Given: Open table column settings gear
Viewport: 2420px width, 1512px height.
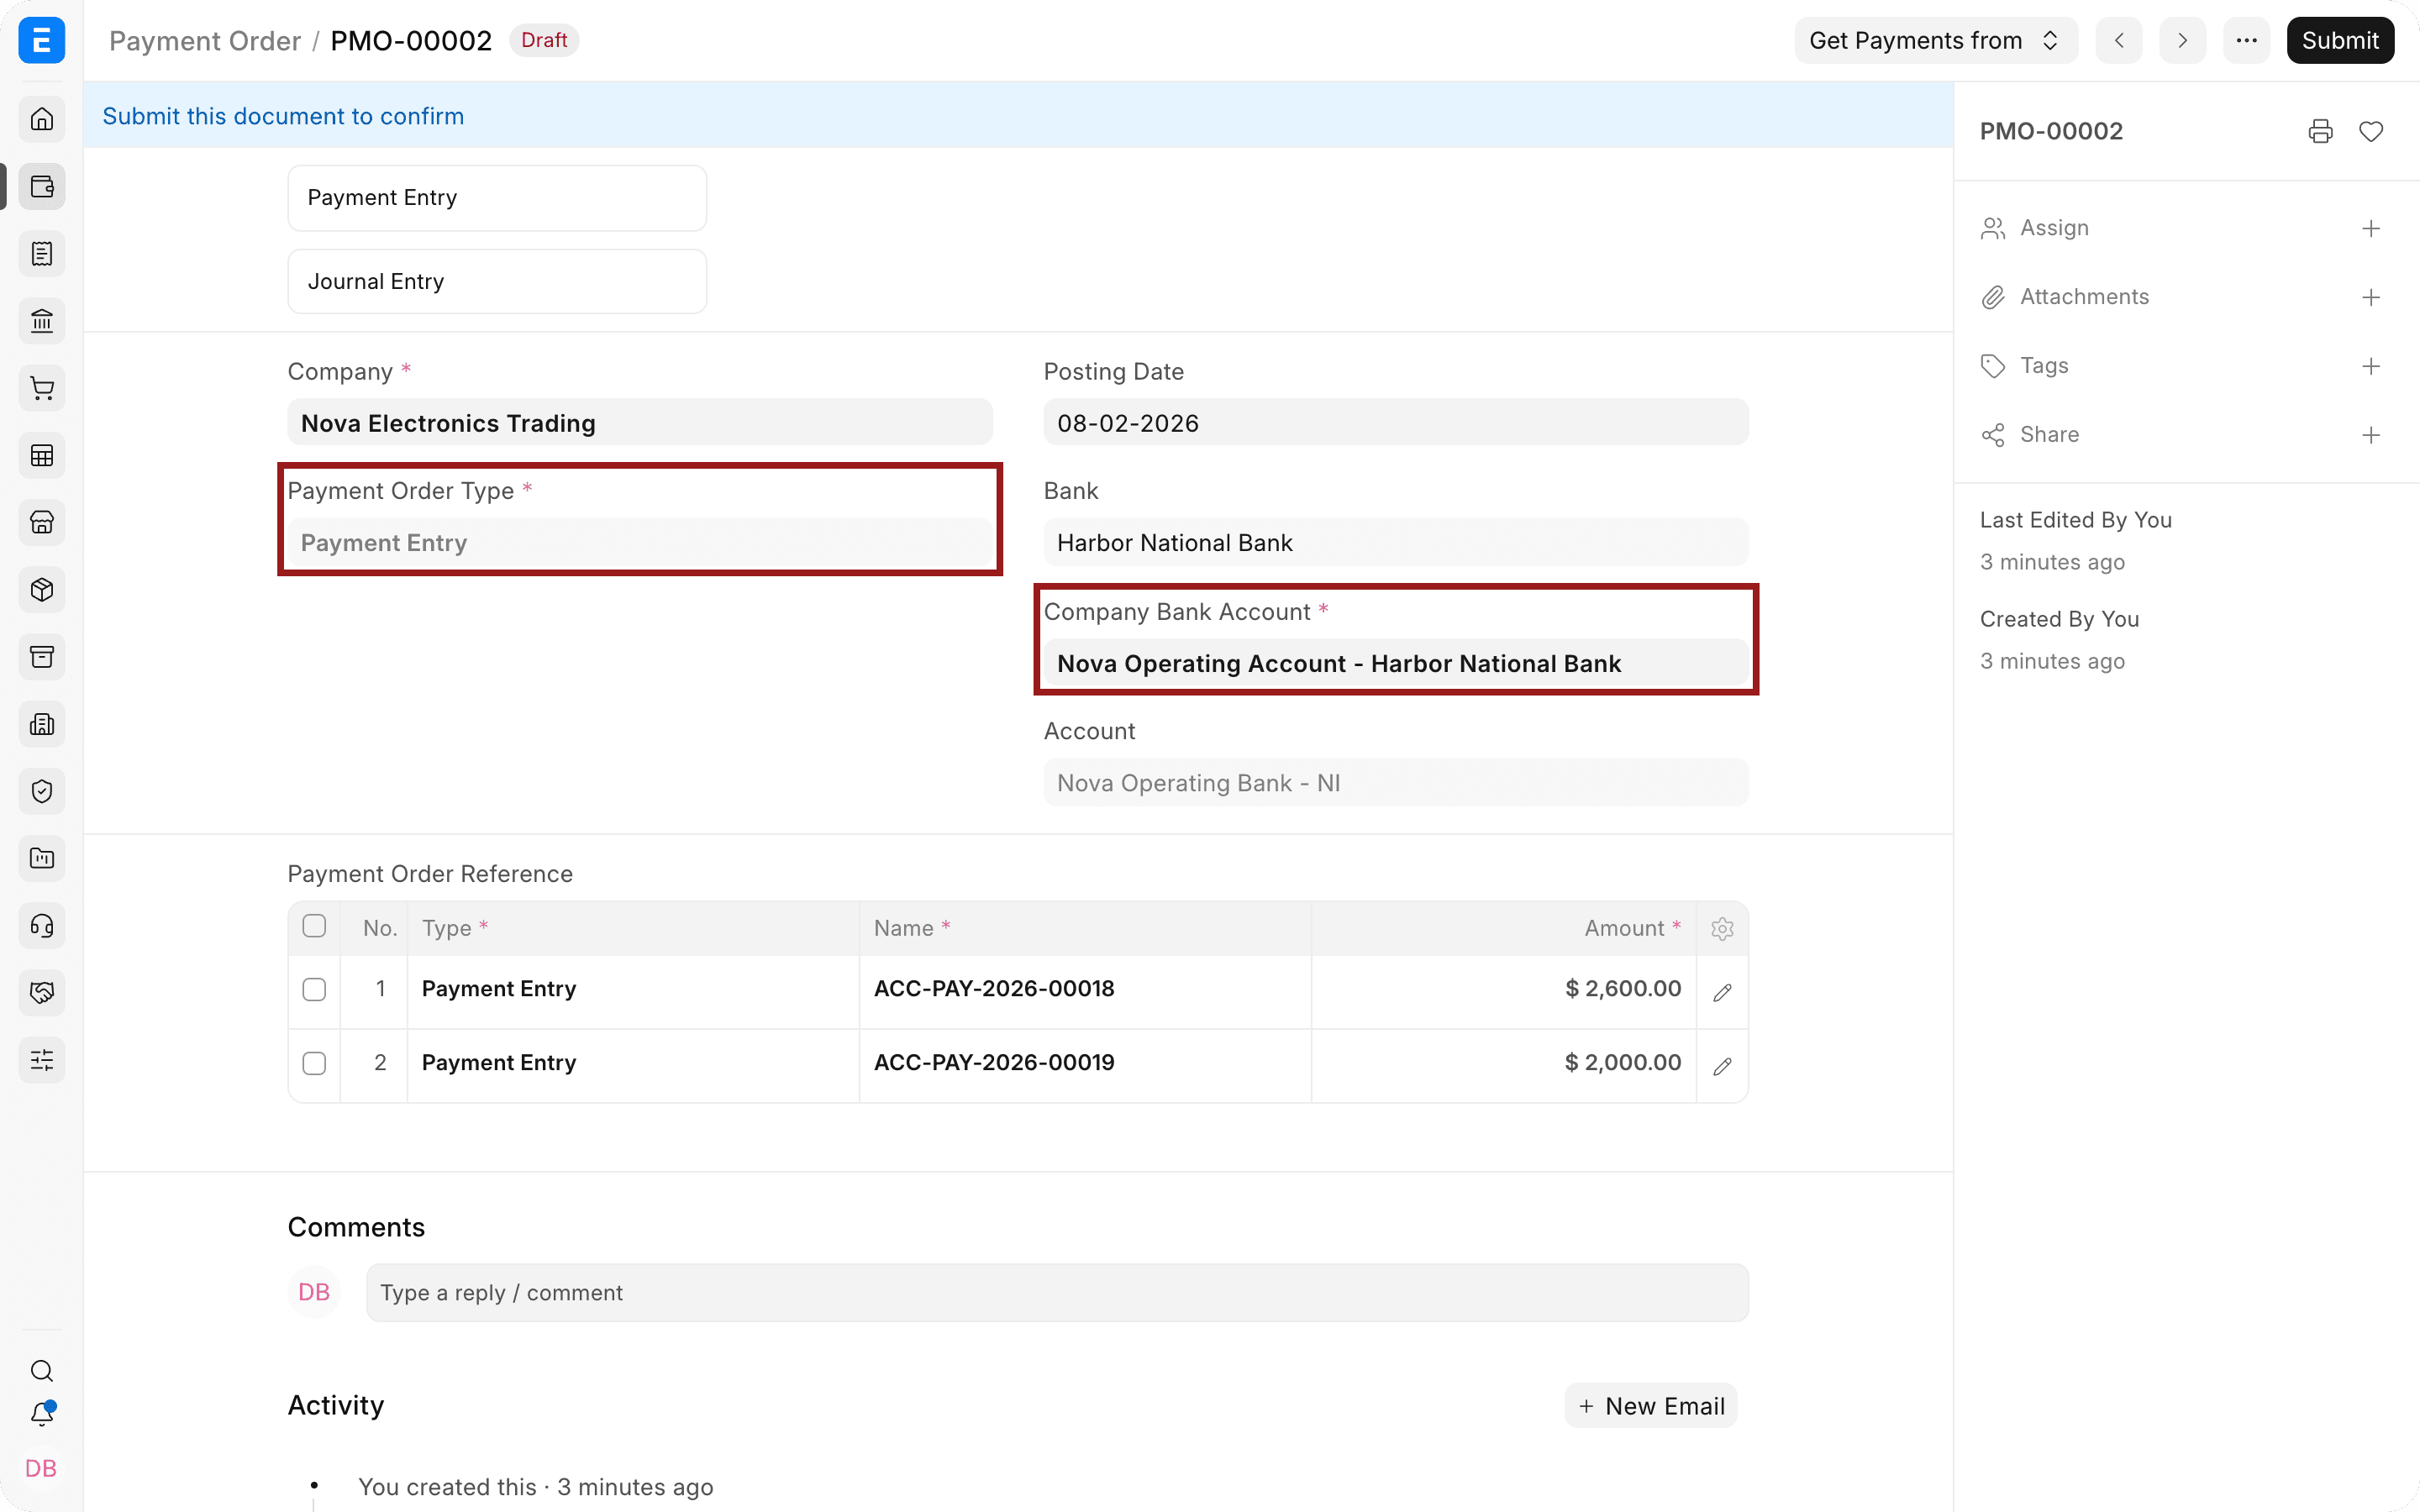Looking at the screenshot, I should click(1722, 929).
